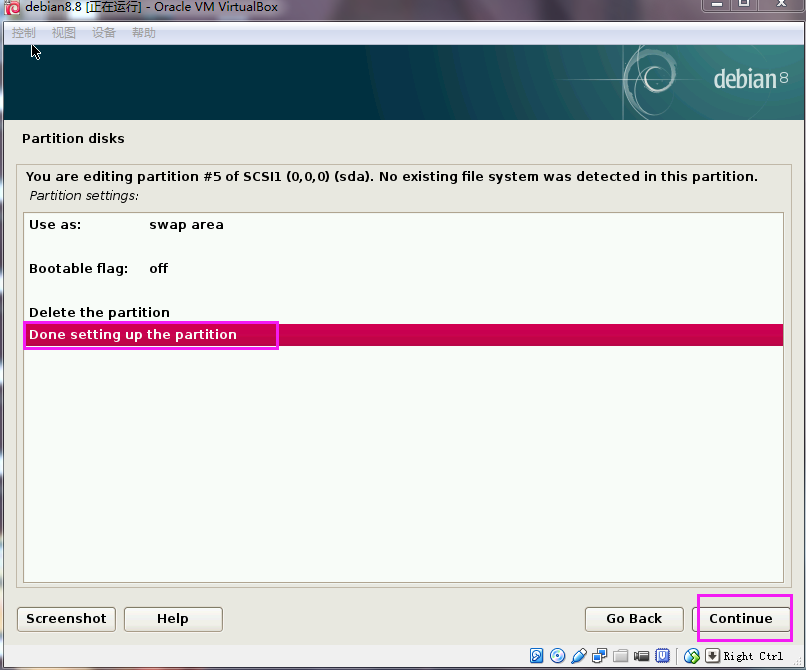The height and width of the screenshot is (670, 806).
Task: Click the Go Back button
Action: (x=634, y=619)
